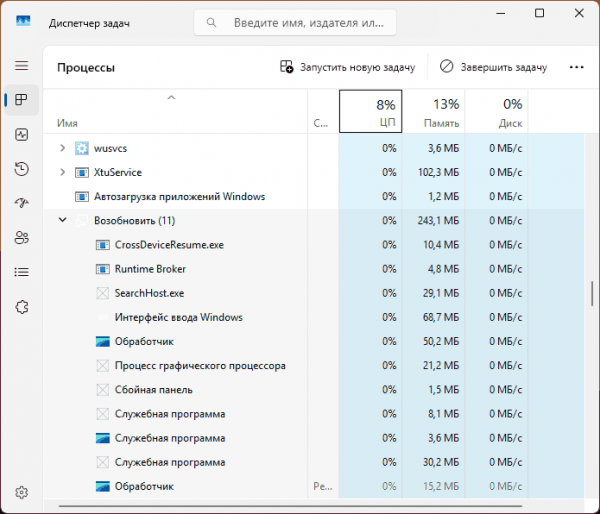Click the wusvcs gear icon

(x=82, y=148)
